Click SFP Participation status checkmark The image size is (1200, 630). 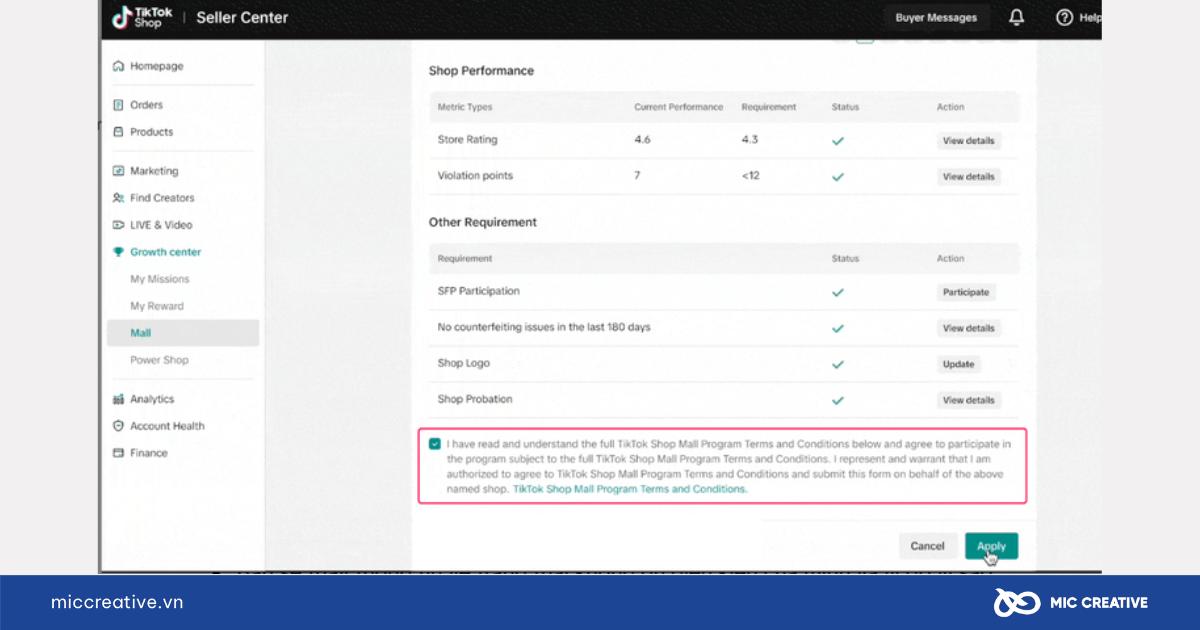(838, 293)
